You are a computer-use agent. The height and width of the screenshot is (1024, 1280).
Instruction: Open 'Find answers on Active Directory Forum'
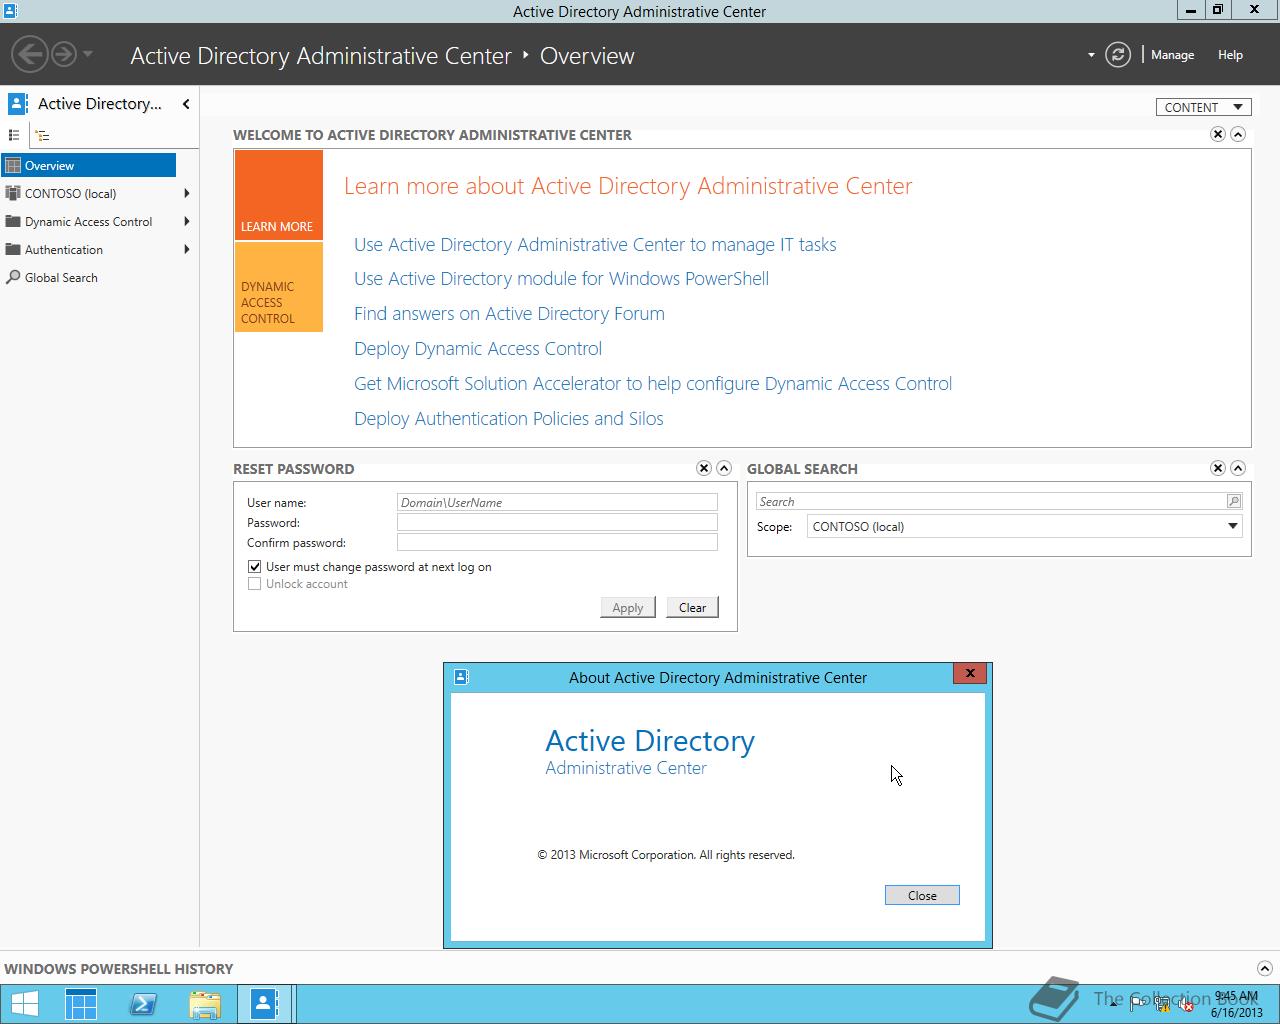509,313
